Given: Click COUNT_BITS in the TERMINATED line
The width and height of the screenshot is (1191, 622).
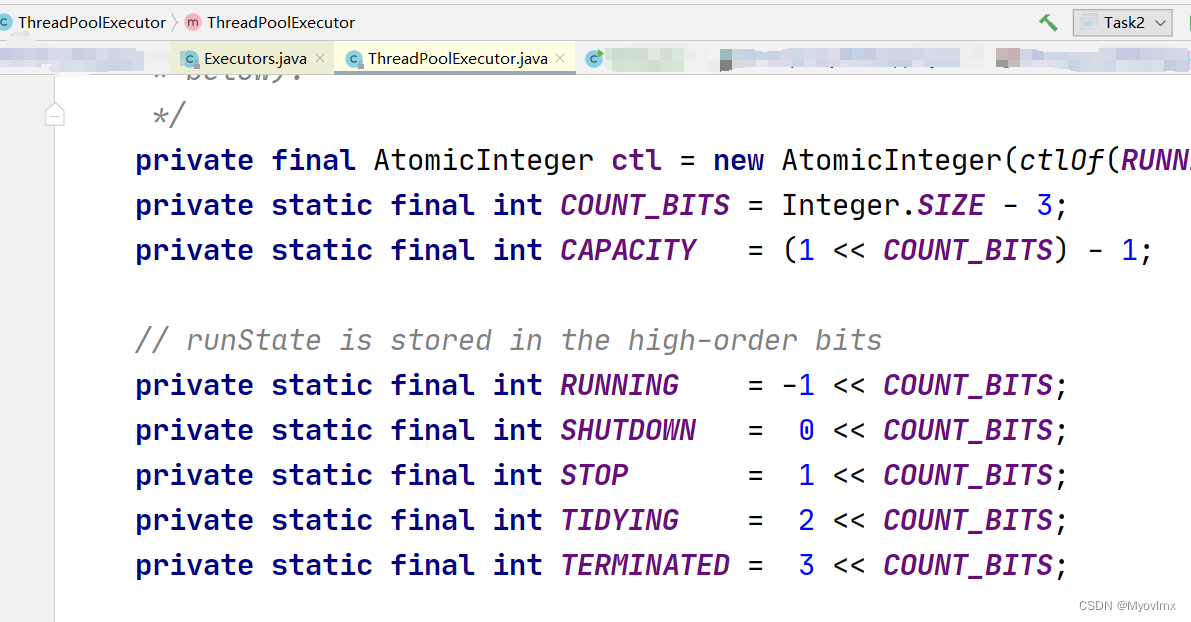Looking at the screenshot, I should point(968,564).
